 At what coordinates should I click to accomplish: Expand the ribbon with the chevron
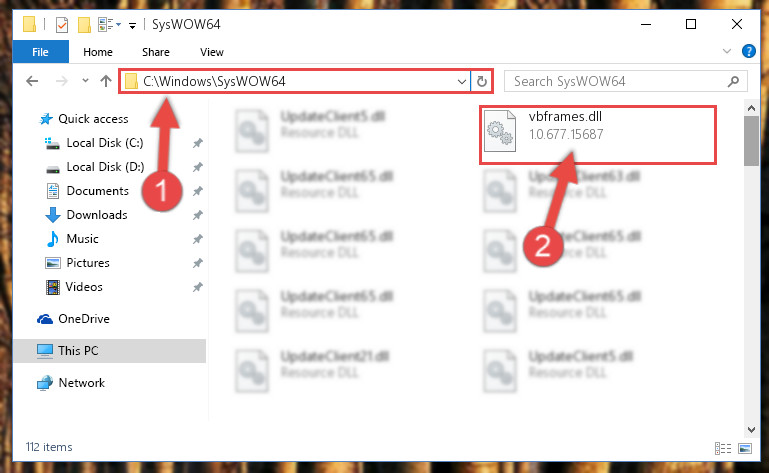tap(727, 51)
